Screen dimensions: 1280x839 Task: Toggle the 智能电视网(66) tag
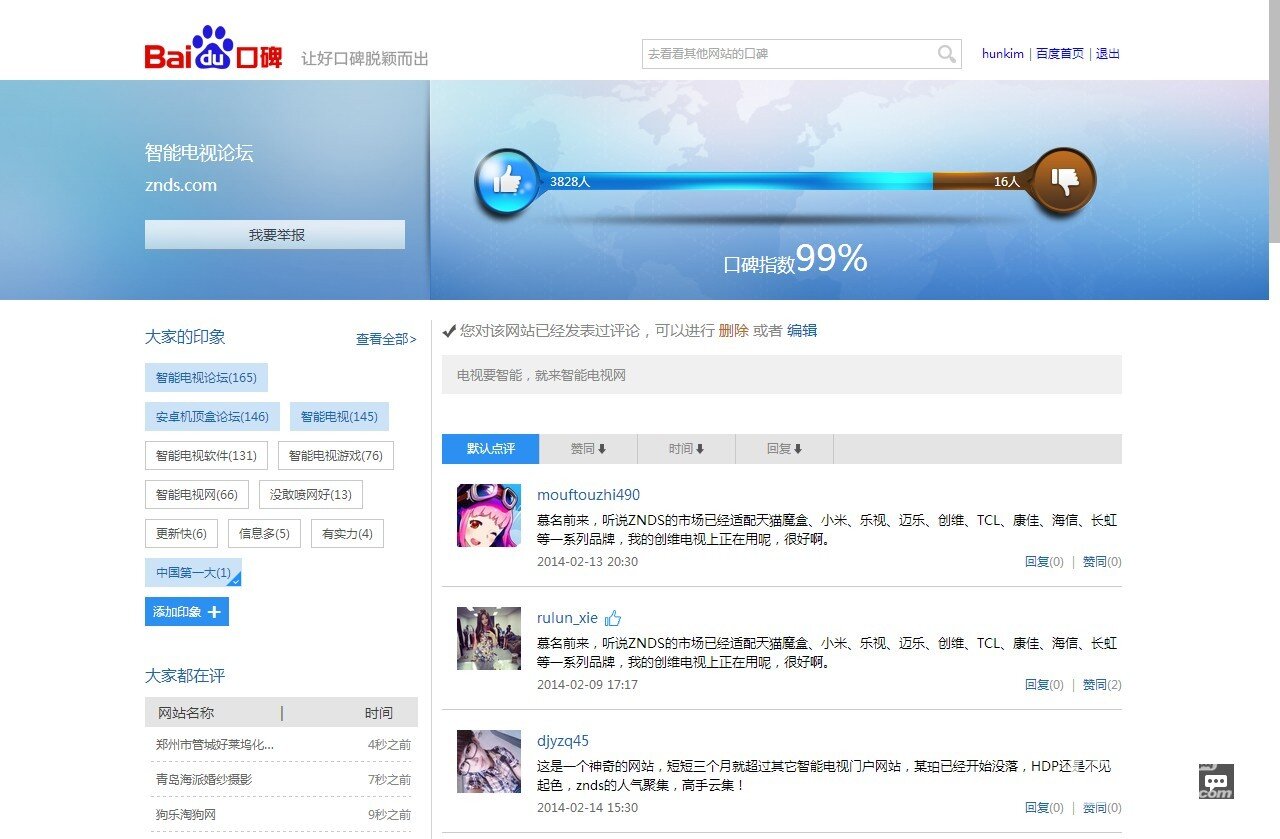tap(197, 495)
